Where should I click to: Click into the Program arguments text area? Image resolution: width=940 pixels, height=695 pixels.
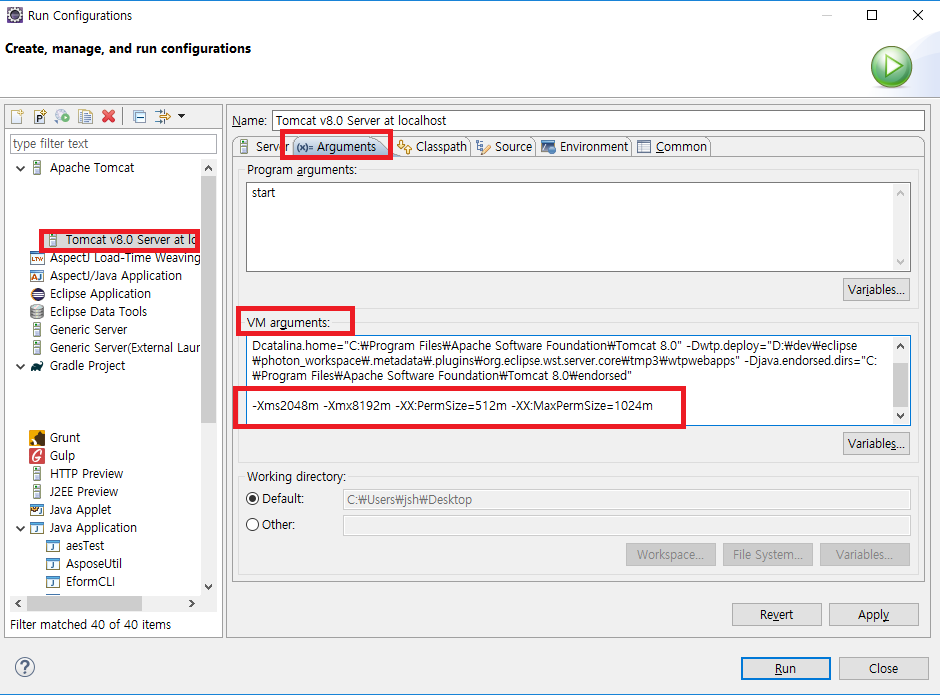579,227
